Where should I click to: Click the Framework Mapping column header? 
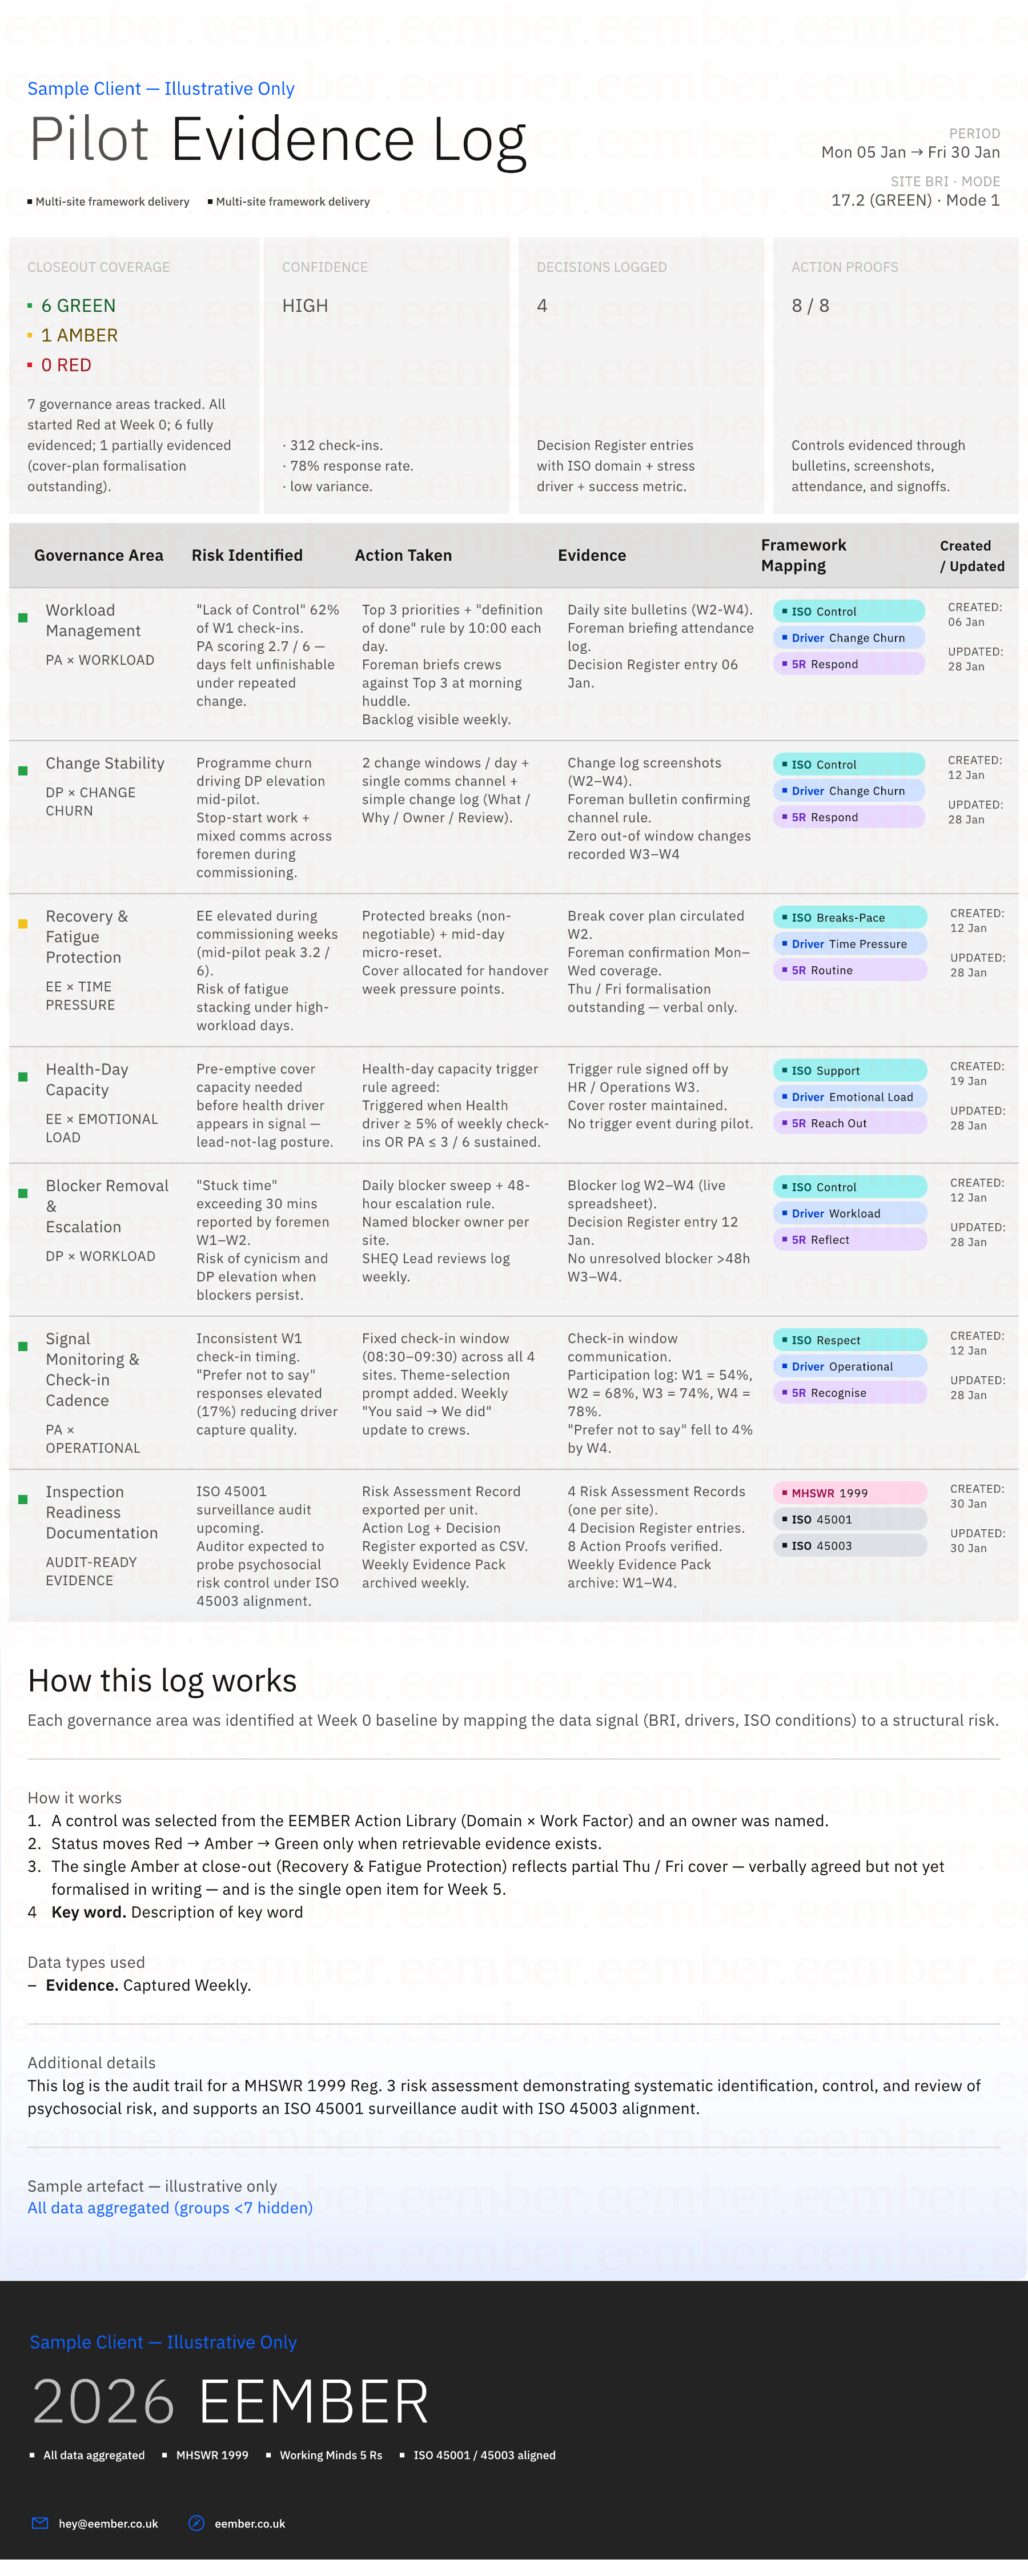803,556
